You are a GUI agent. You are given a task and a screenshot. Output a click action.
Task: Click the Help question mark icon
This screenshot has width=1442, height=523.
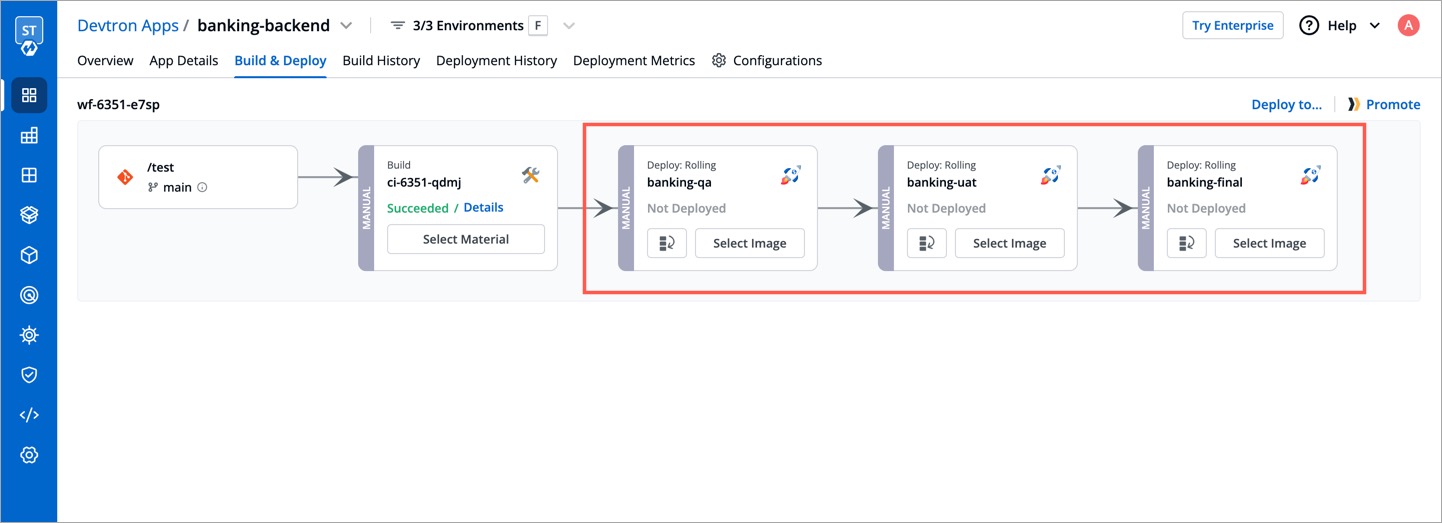tap(1309, 26)
